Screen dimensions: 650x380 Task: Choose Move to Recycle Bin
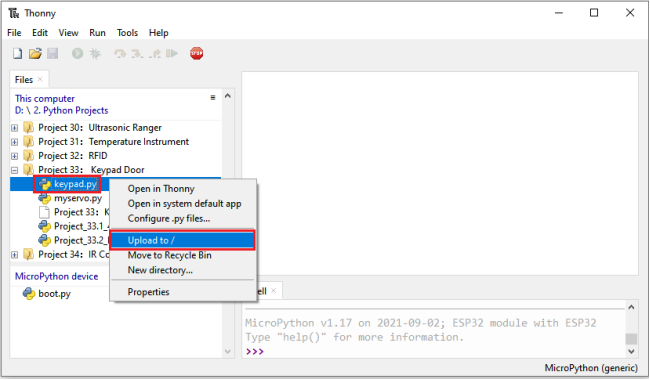click(x=183, y=255)
